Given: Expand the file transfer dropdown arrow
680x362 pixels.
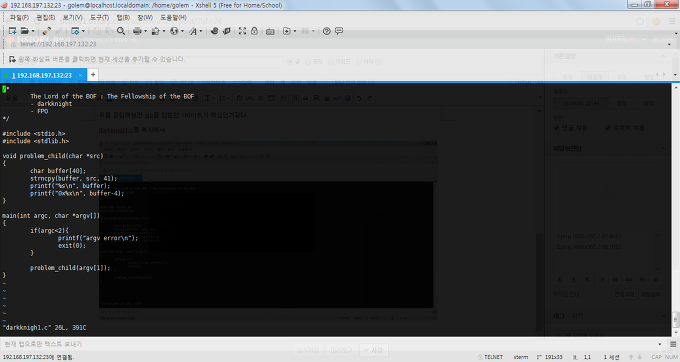Looking at the screenshot, I should (x=163, y=31).
